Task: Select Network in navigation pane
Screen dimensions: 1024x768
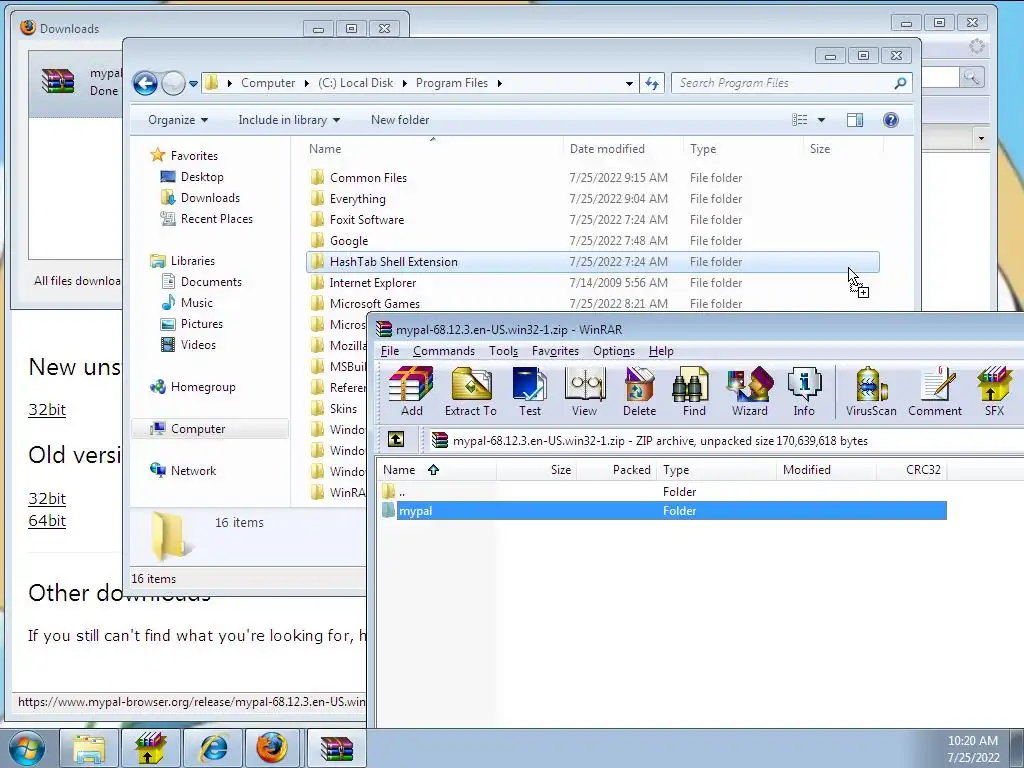Action: click(193, 470)
